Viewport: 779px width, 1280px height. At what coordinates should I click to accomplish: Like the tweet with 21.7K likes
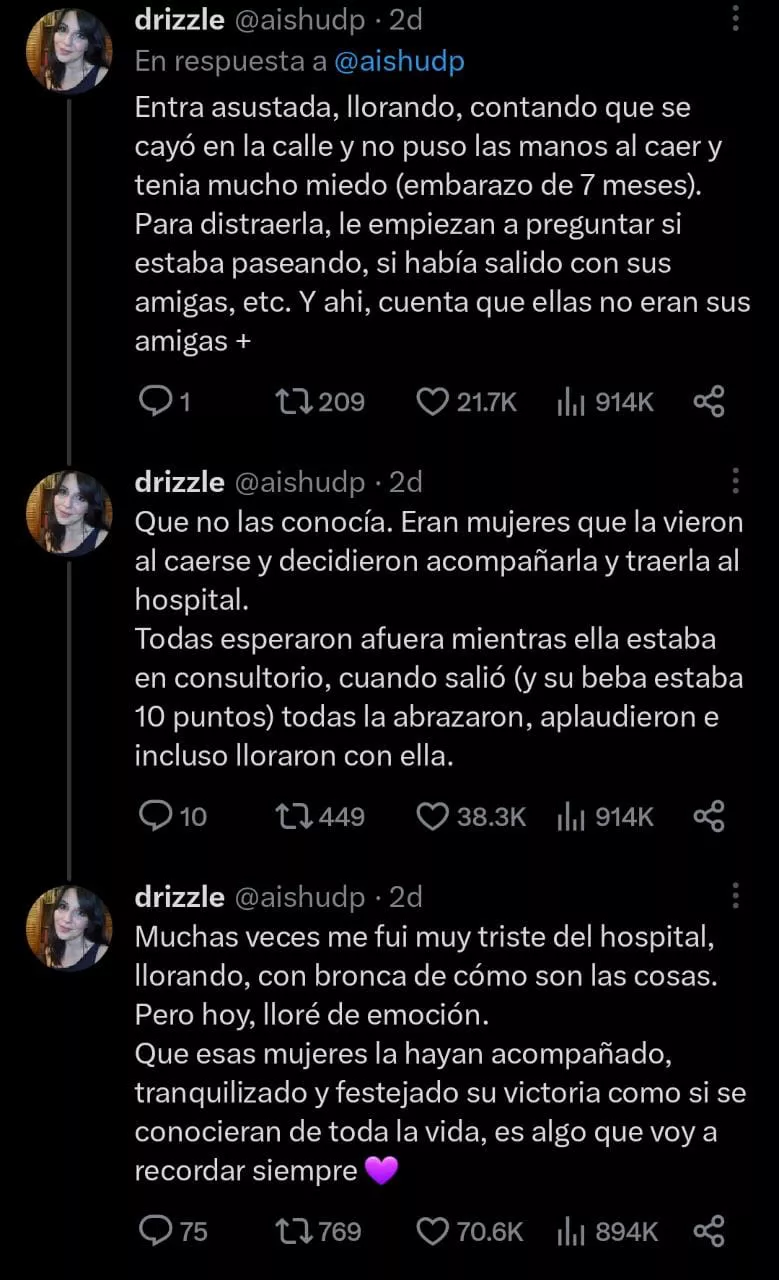point(432,402)
